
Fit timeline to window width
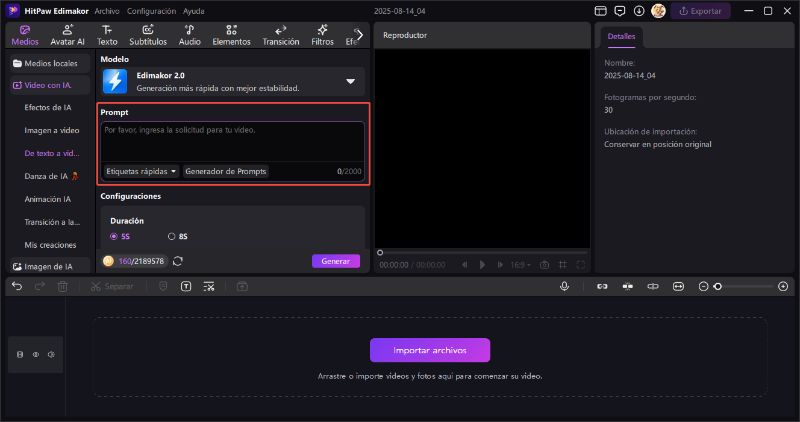coord(678,286)
